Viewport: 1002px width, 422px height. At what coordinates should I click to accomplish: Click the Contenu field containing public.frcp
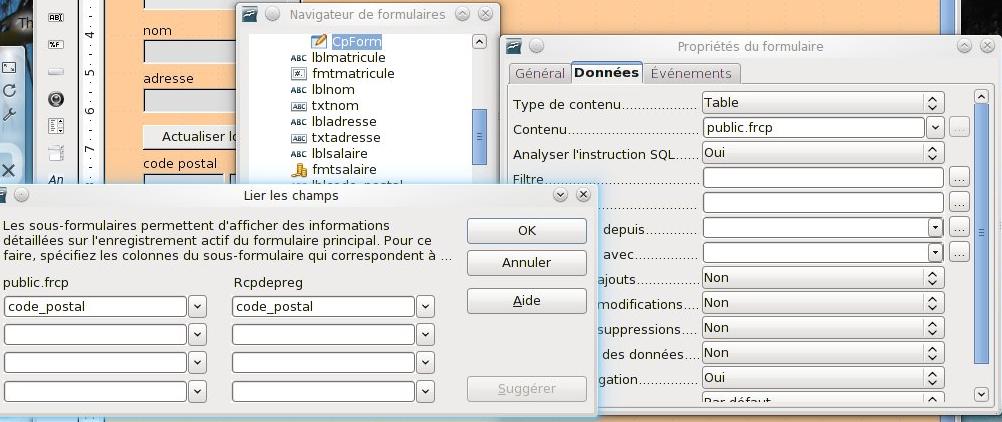tap(813, 128)
